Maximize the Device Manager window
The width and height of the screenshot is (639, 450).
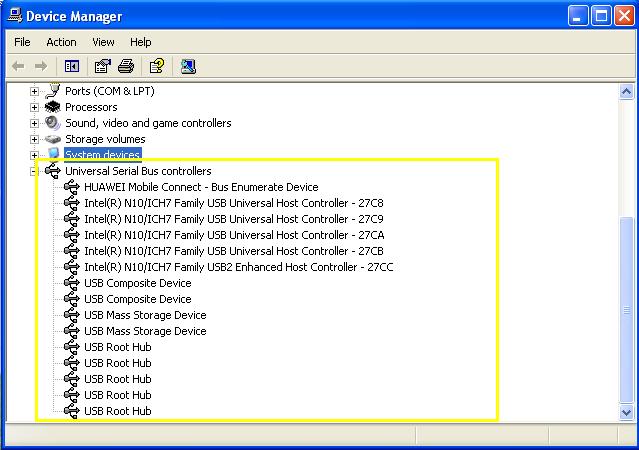tap(601, 16)
